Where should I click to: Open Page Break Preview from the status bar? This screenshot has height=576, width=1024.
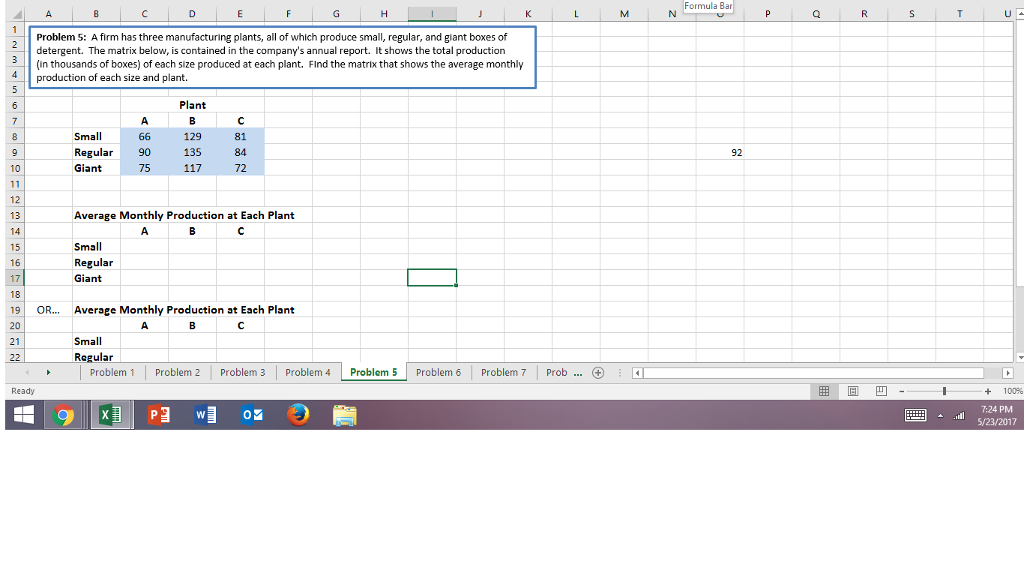pos(881,390)
